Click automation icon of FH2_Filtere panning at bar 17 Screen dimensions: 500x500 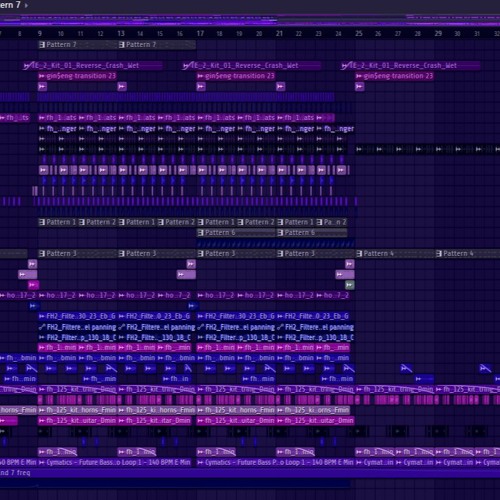tap(201, 327)
